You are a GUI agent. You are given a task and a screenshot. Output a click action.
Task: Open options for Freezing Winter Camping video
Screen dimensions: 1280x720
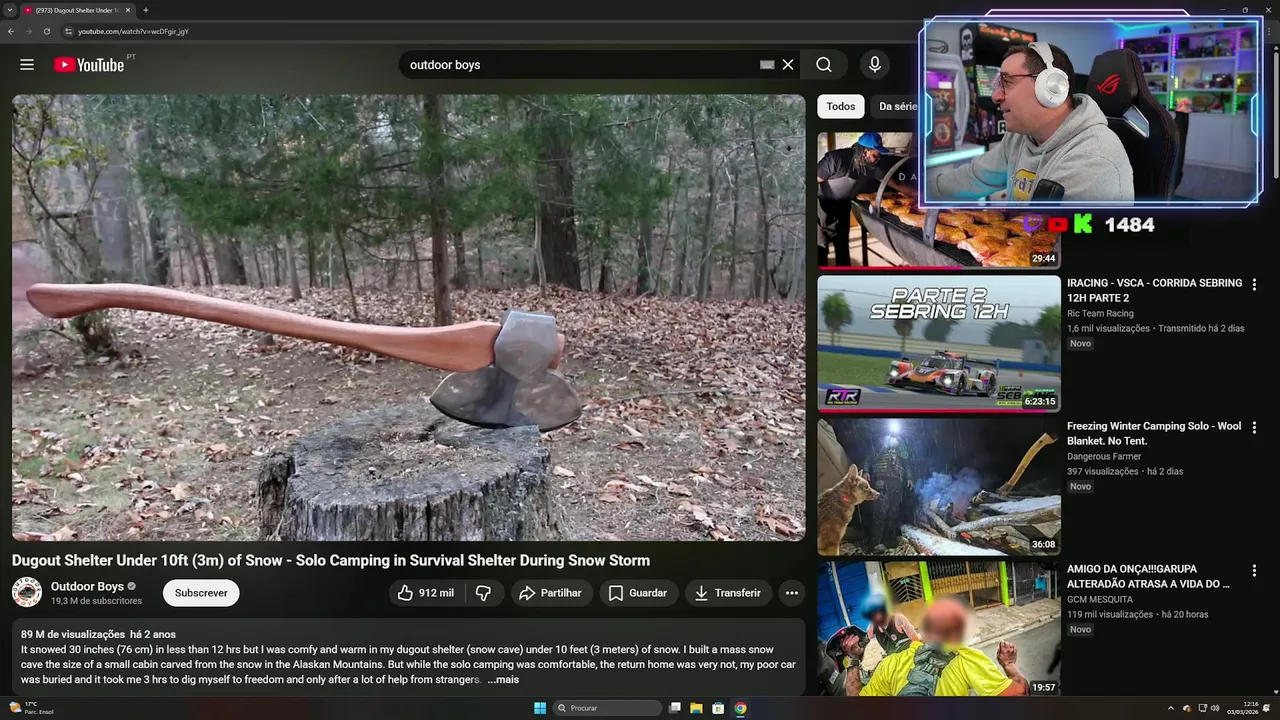(1254, 428)
